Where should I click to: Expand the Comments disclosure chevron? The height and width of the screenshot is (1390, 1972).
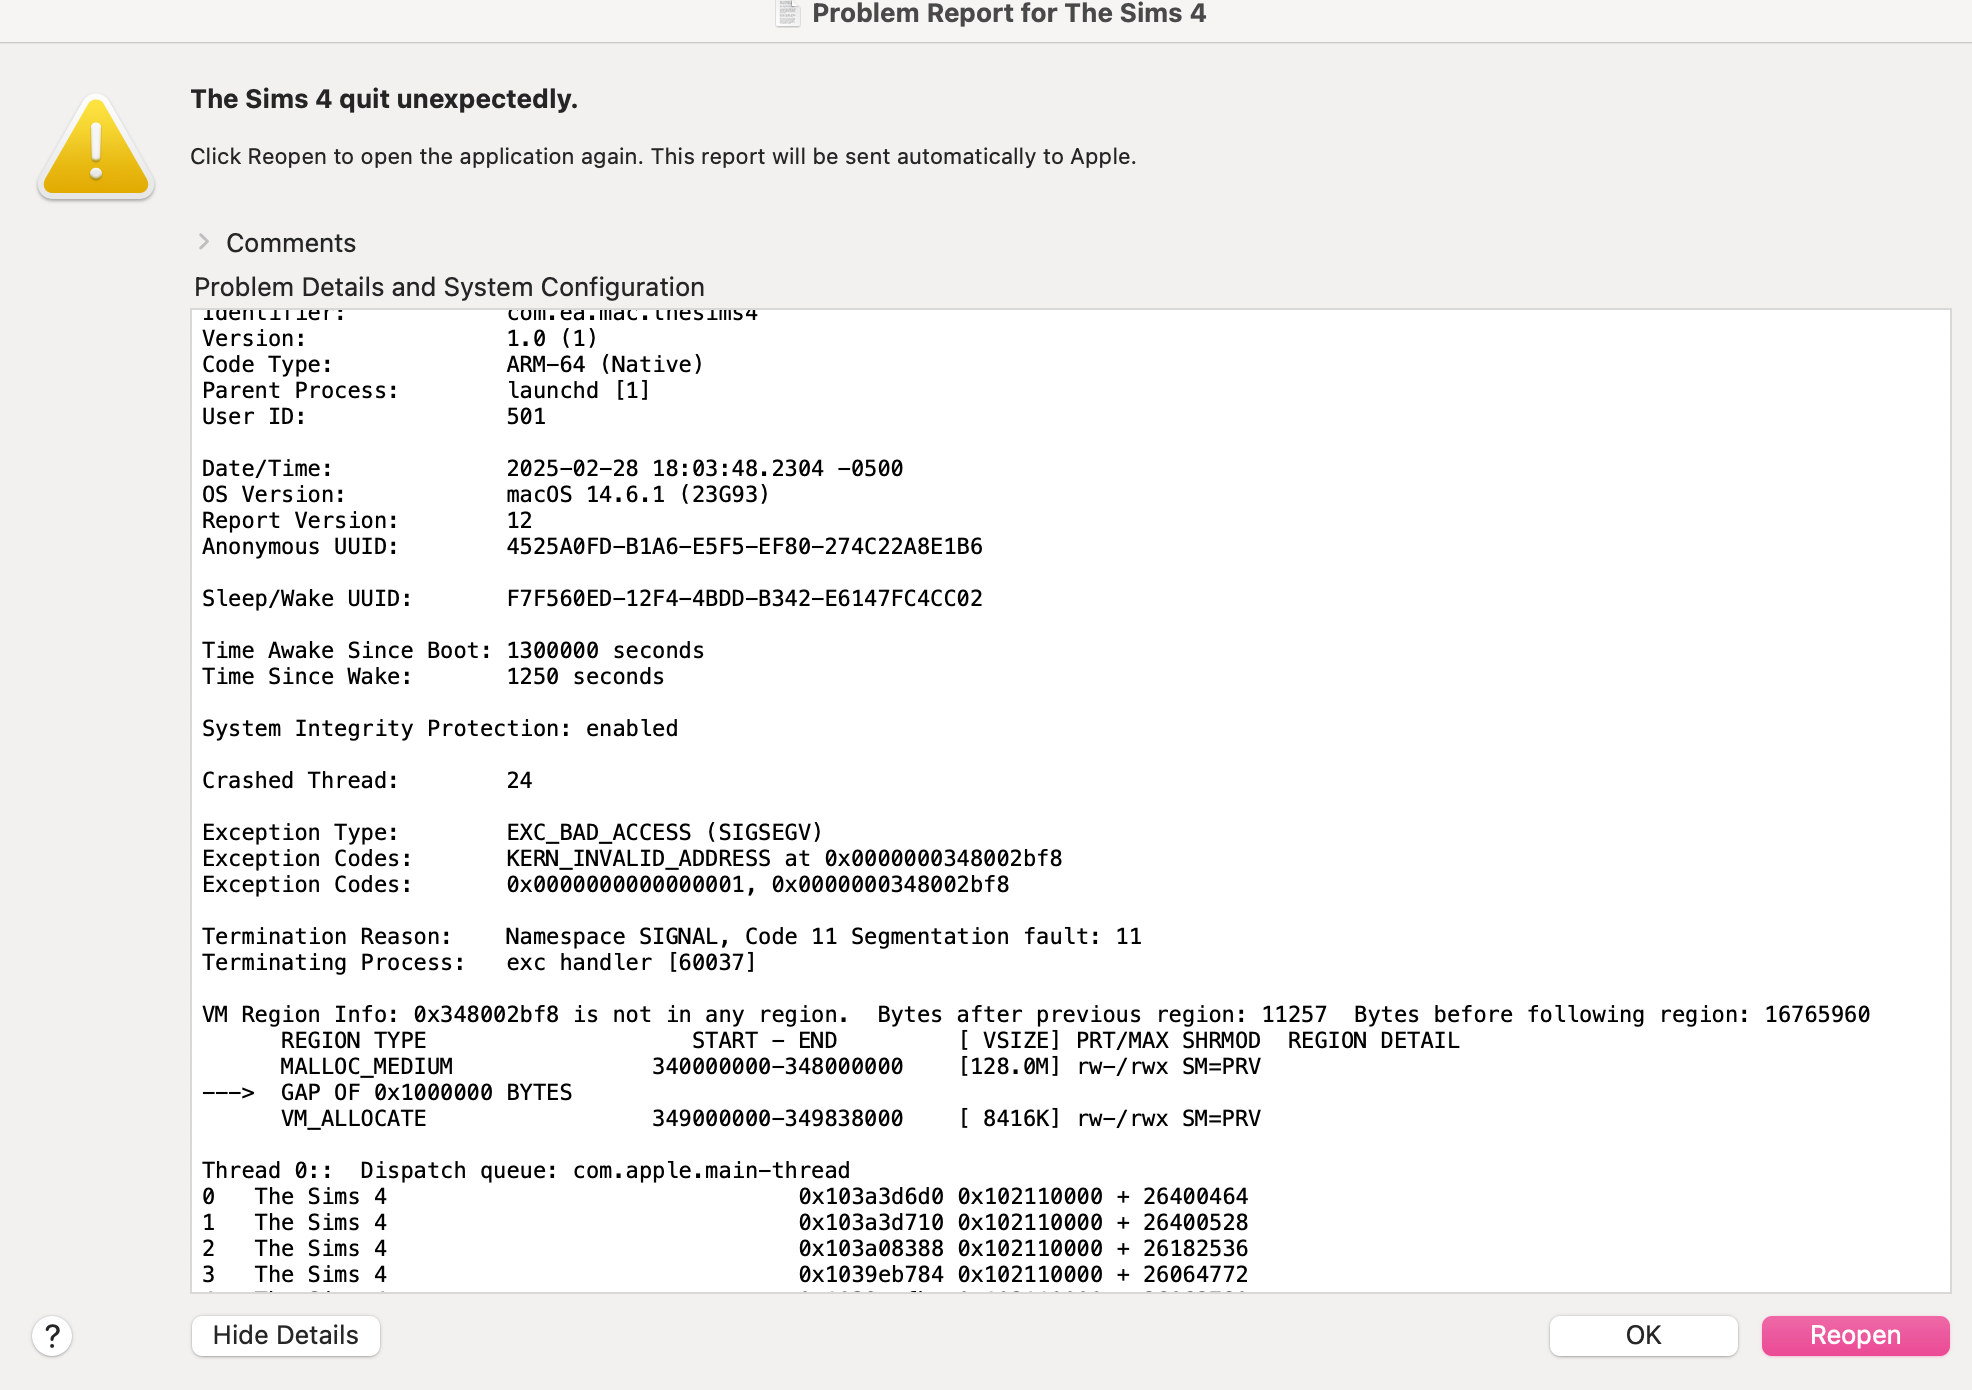204,242
